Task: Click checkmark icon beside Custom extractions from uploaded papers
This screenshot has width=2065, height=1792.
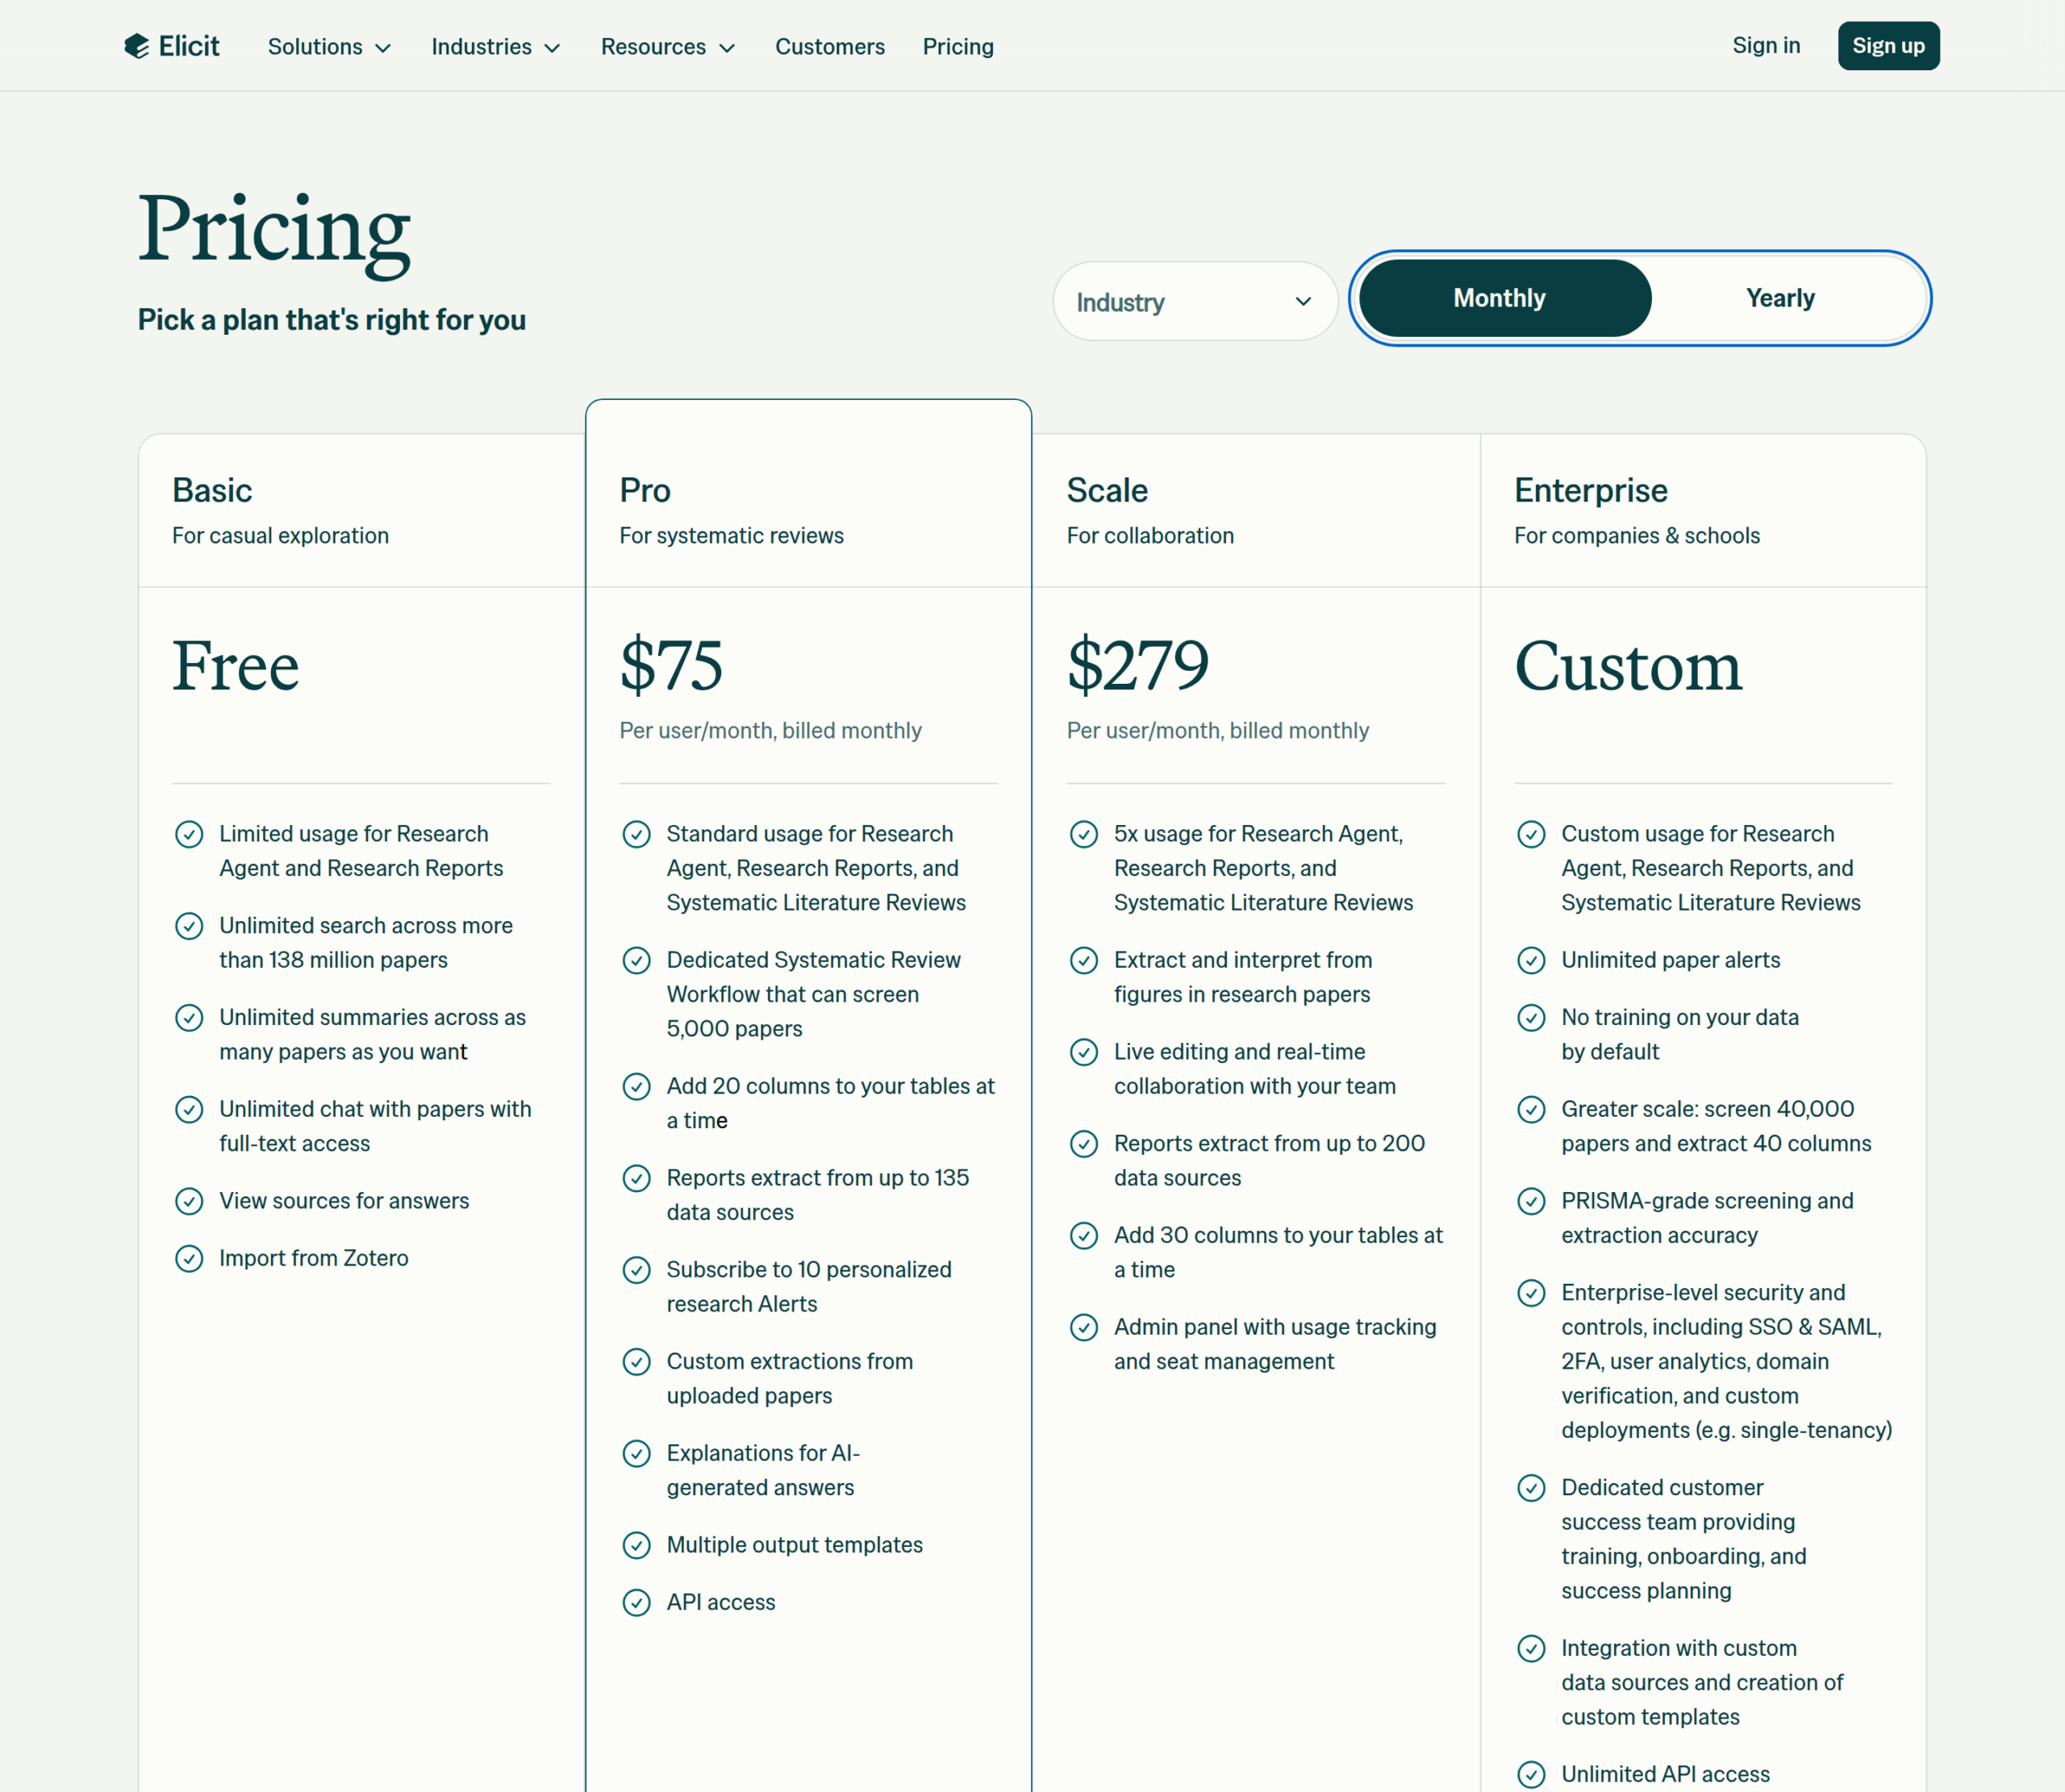Action: tap(636, 1362)
